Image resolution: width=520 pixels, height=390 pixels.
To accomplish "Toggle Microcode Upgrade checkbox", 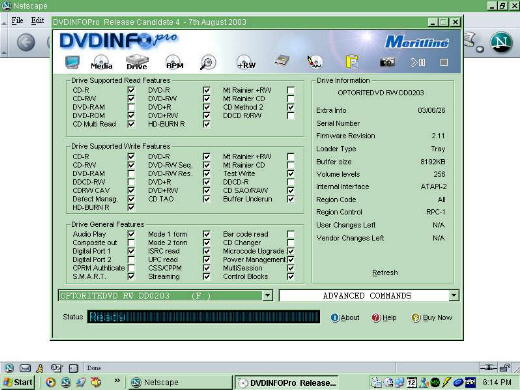I will pos(291,251).
